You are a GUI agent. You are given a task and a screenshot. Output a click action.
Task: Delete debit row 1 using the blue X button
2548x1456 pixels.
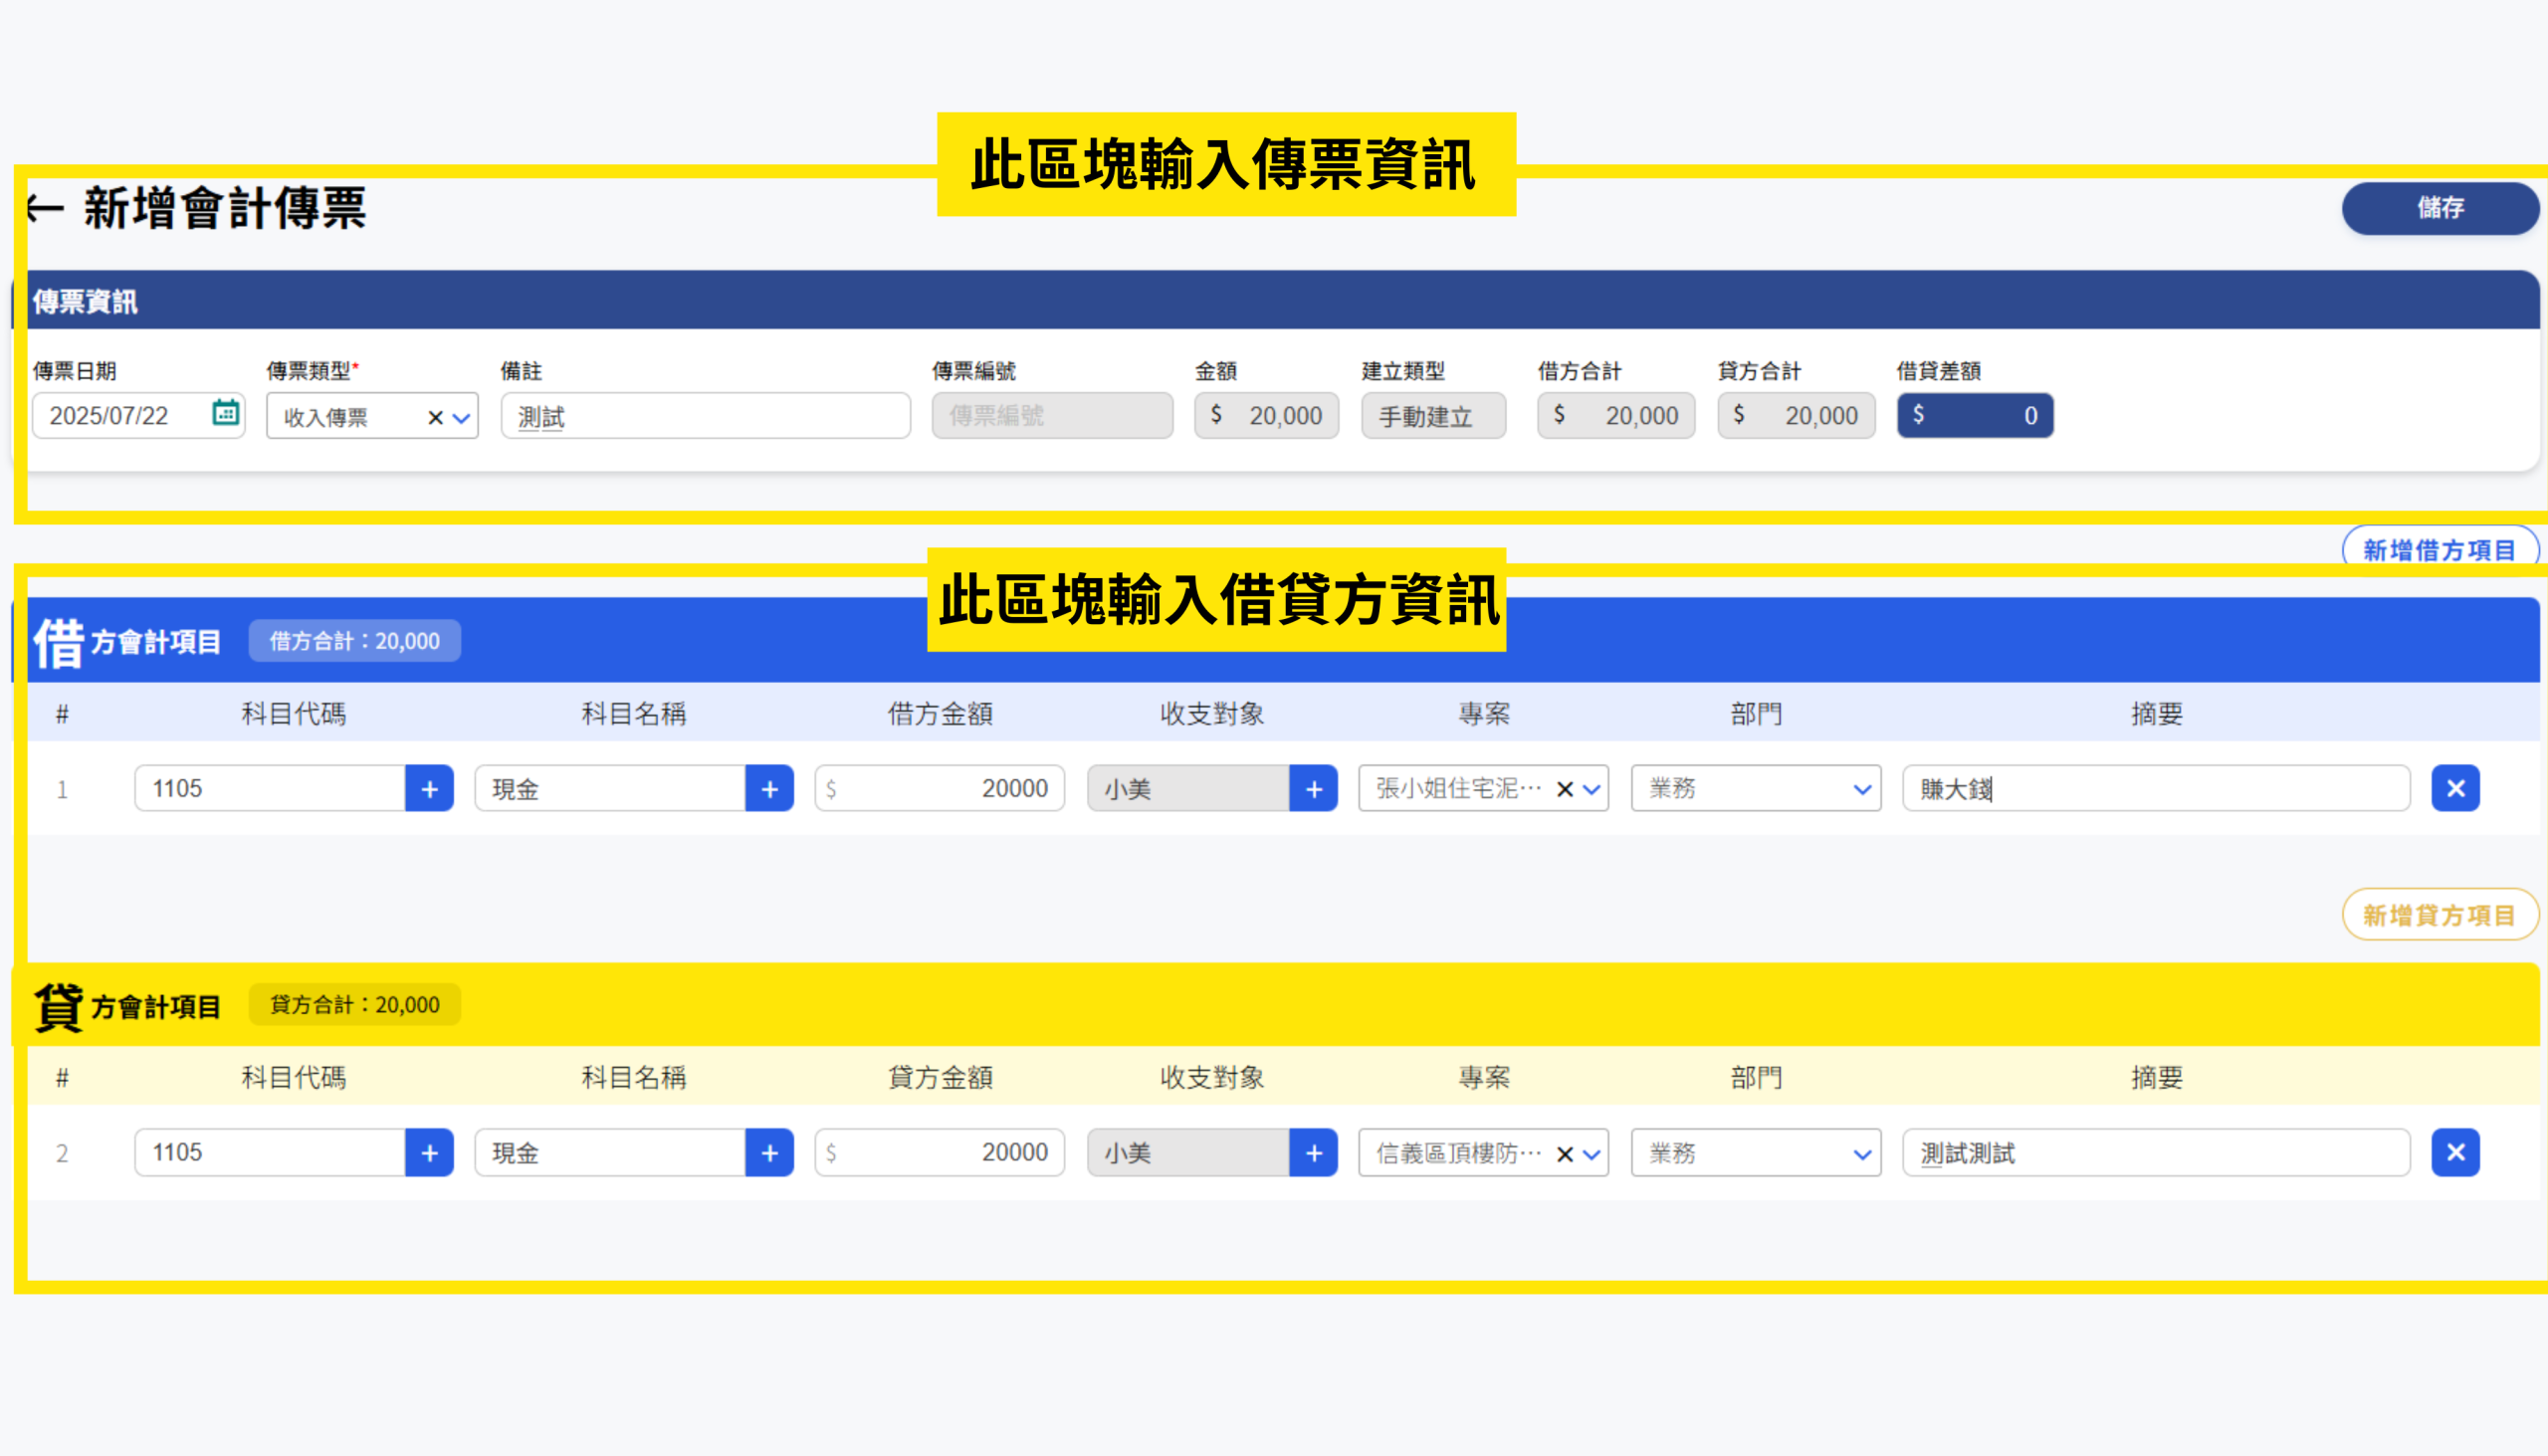point(2455,788)
